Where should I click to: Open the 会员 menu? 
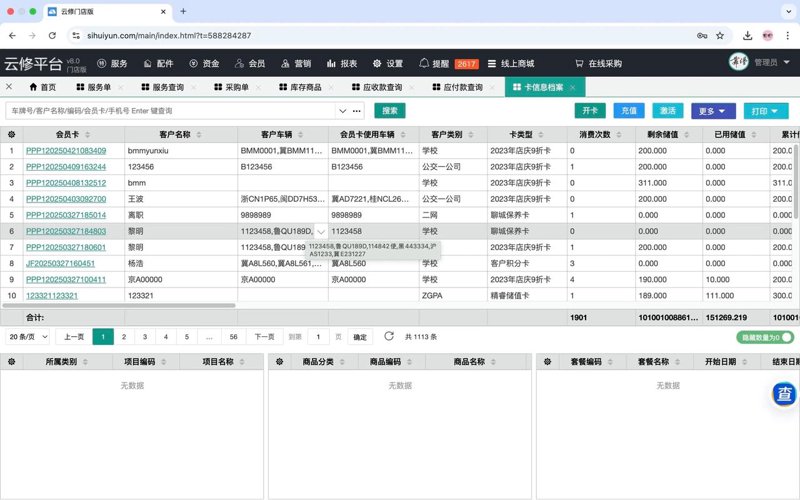[x=250, y=63]
